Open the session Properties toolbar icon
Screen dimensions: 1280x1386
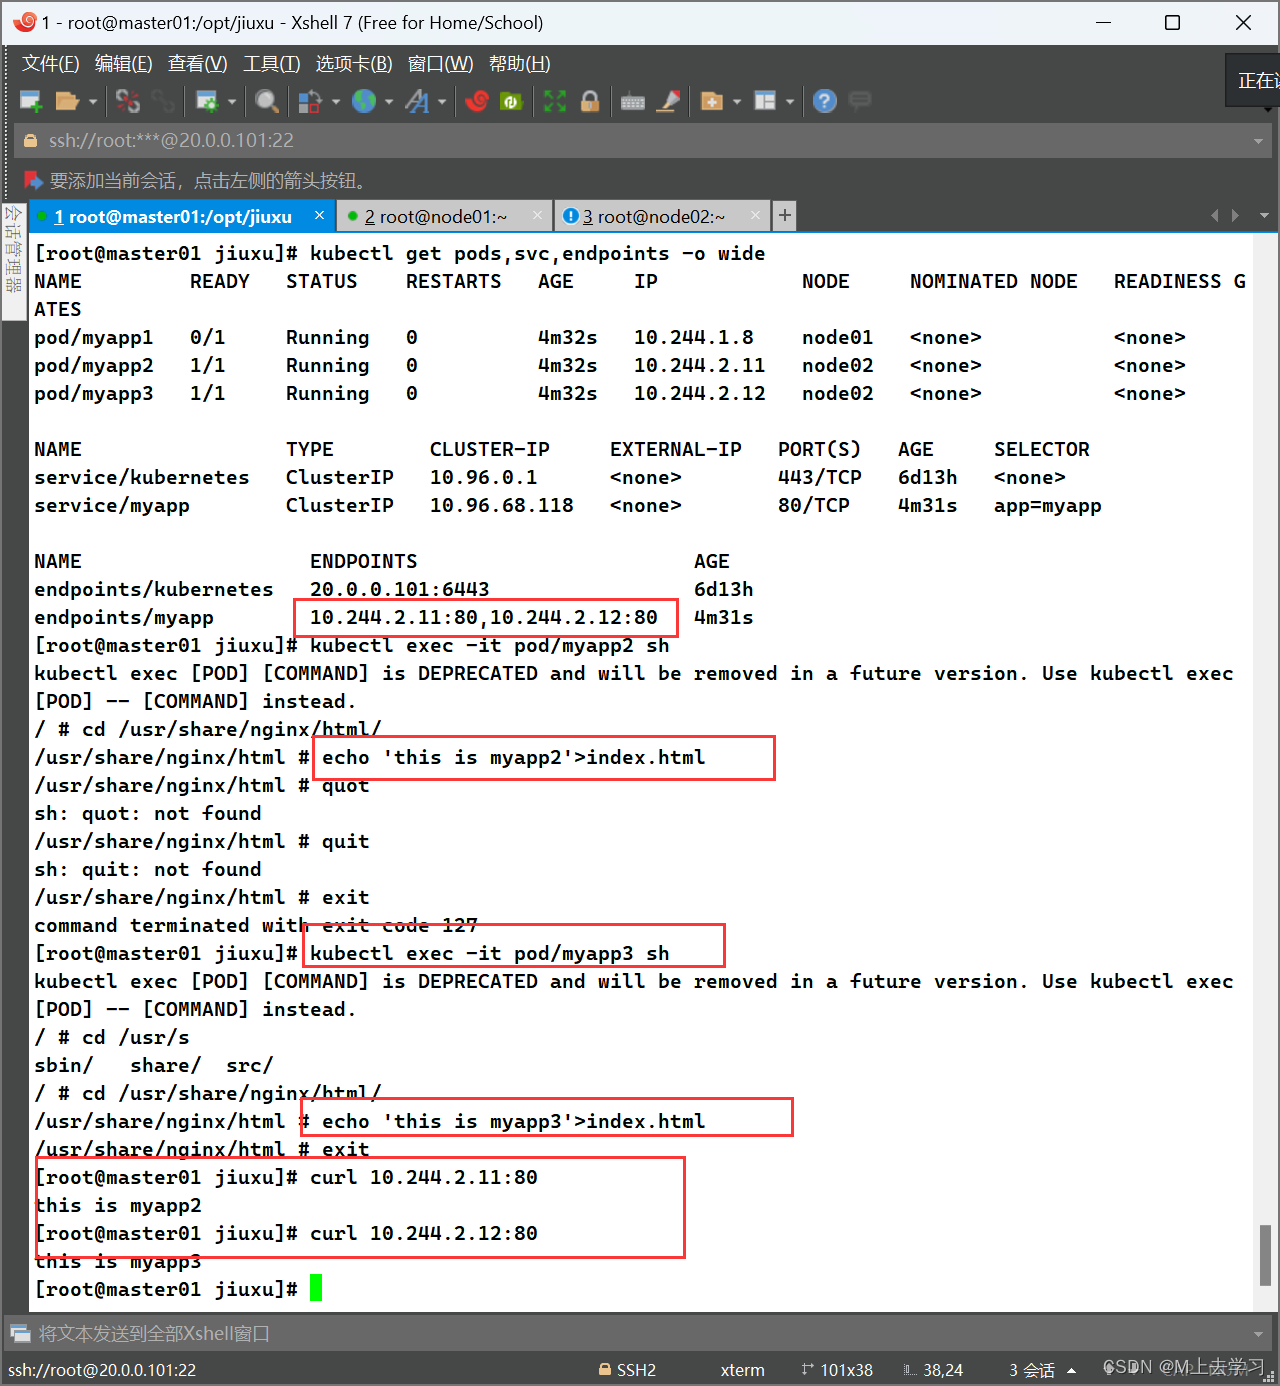coord(207,101)
